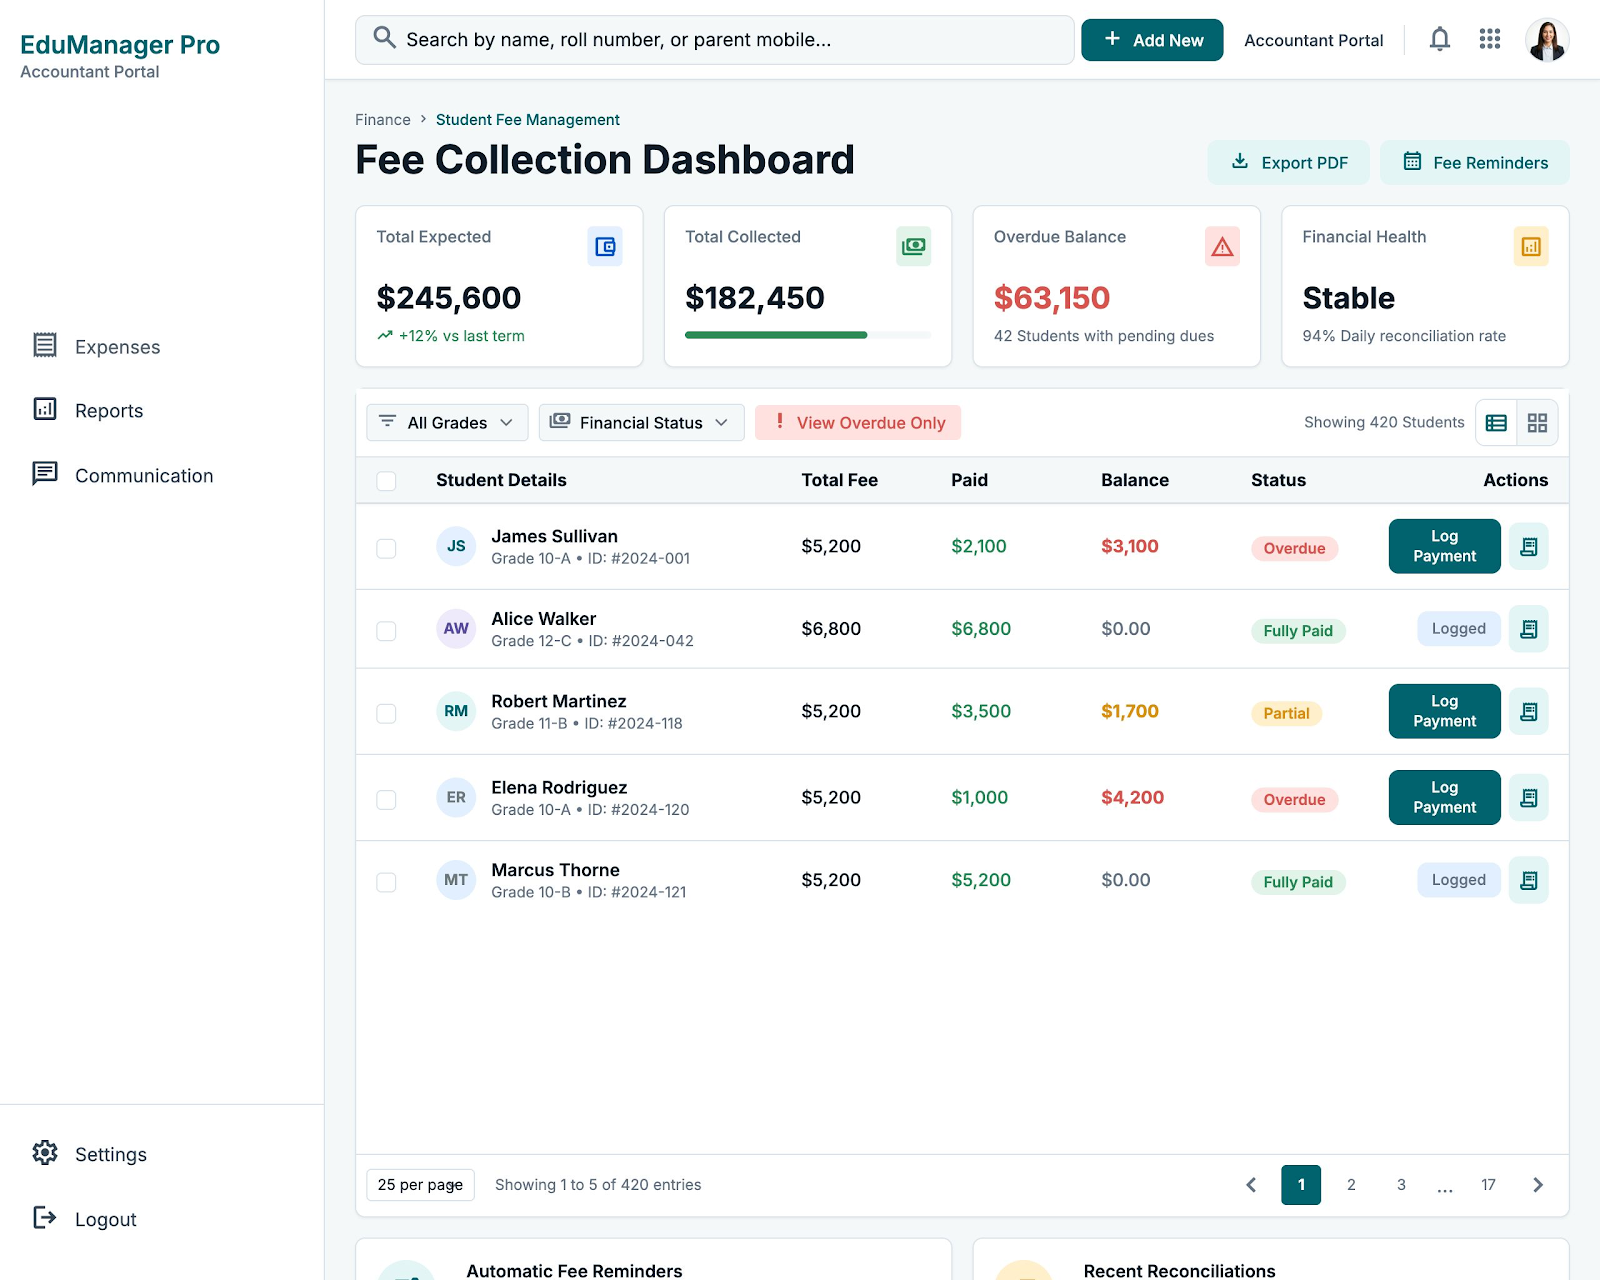Click the Finance breadcrumb link
Screen dimensions: 1600x1280
coord(383,120)
